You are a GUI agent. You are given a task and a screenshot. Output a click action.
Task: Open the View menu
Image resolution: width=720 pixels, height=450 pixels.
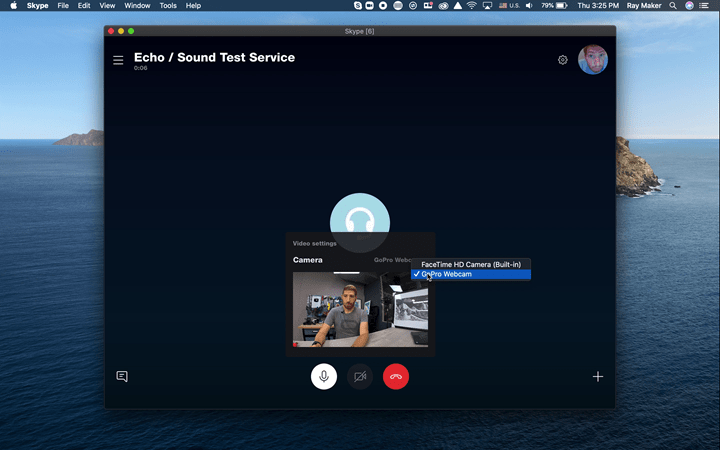[x=107, y=6]
